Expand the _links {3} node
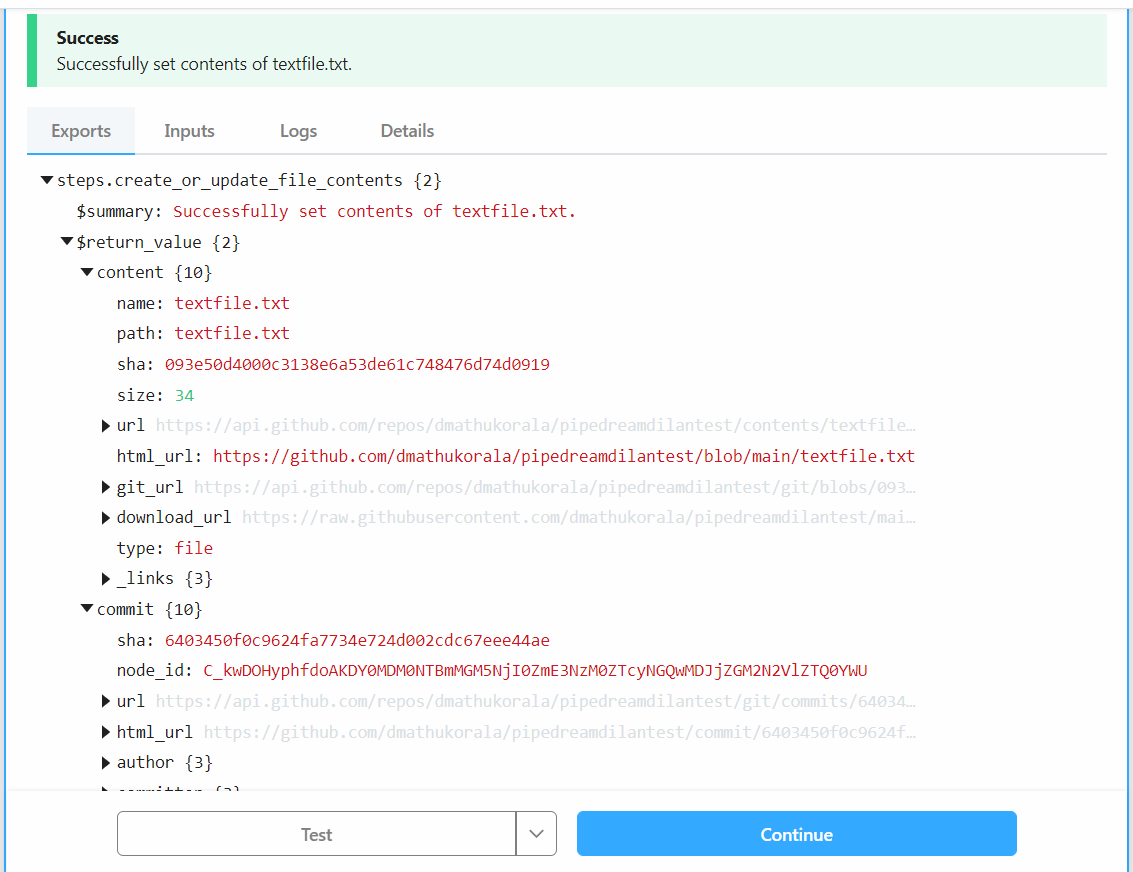The height and width of the screenshot is (872, 1133). 106,578
